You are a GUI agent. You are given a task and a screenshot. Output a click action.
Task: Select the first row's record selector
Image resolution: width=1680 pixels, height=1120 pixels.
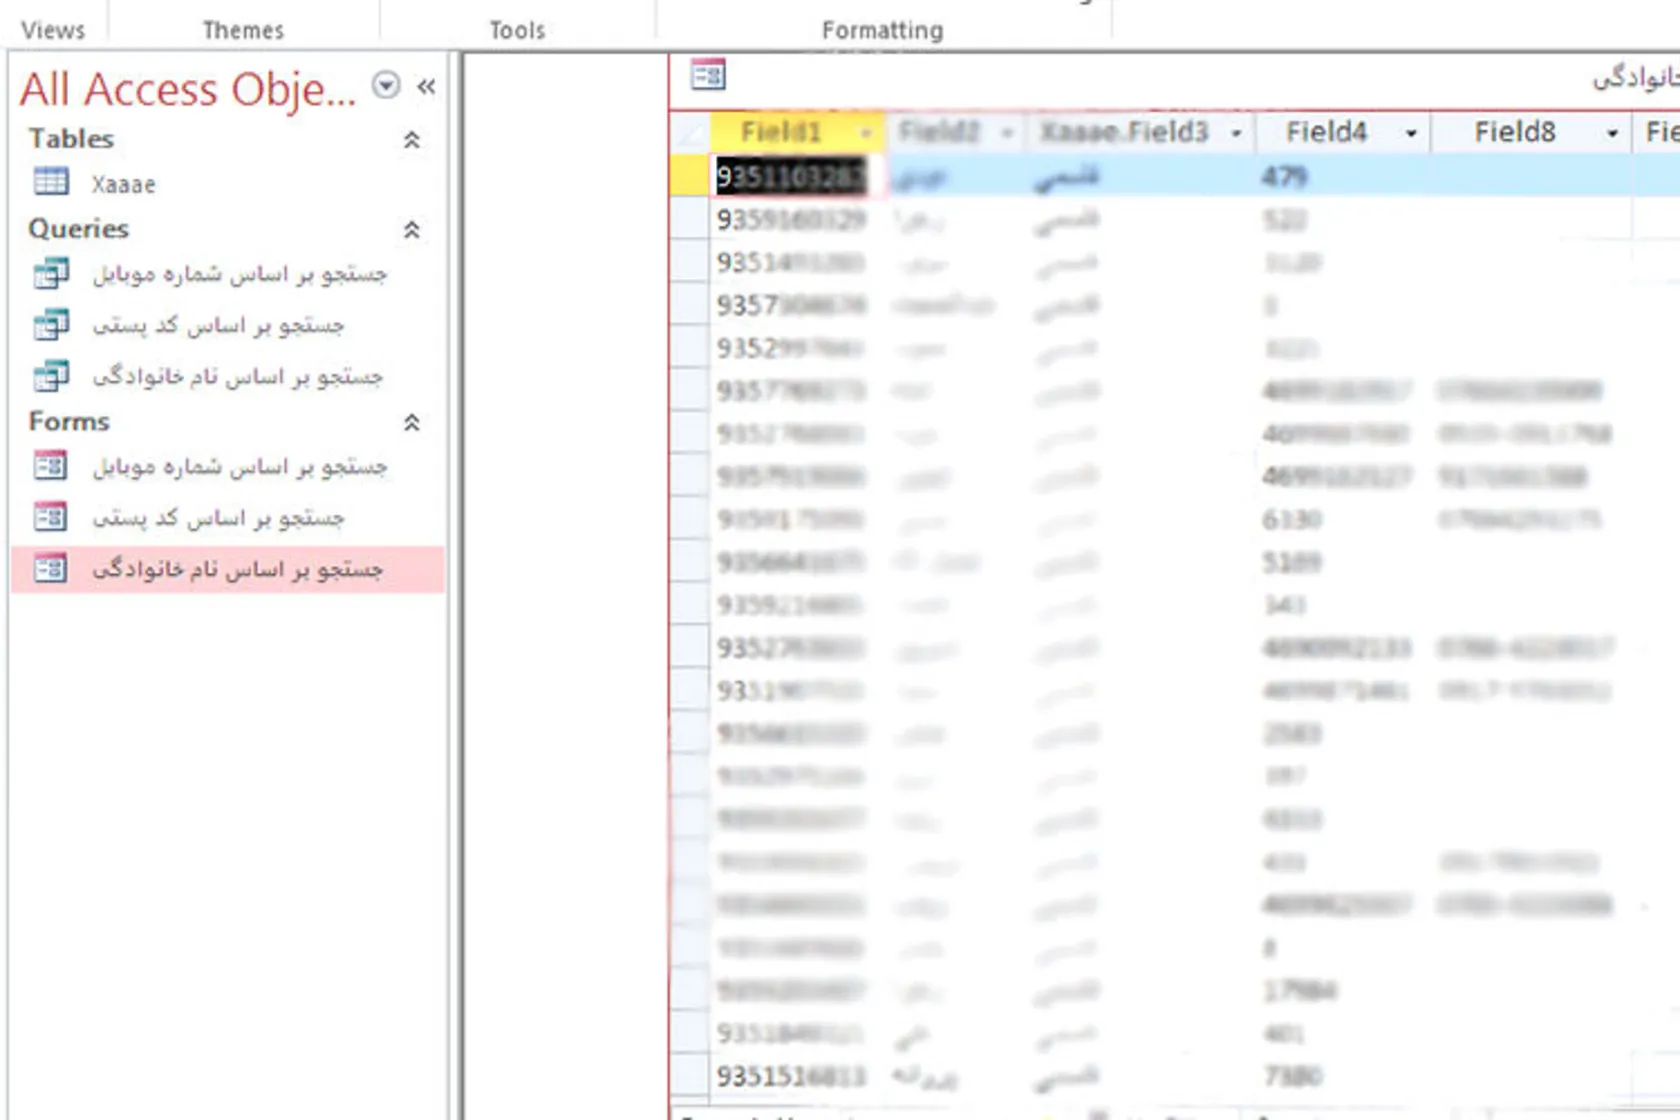click(690, 176)
